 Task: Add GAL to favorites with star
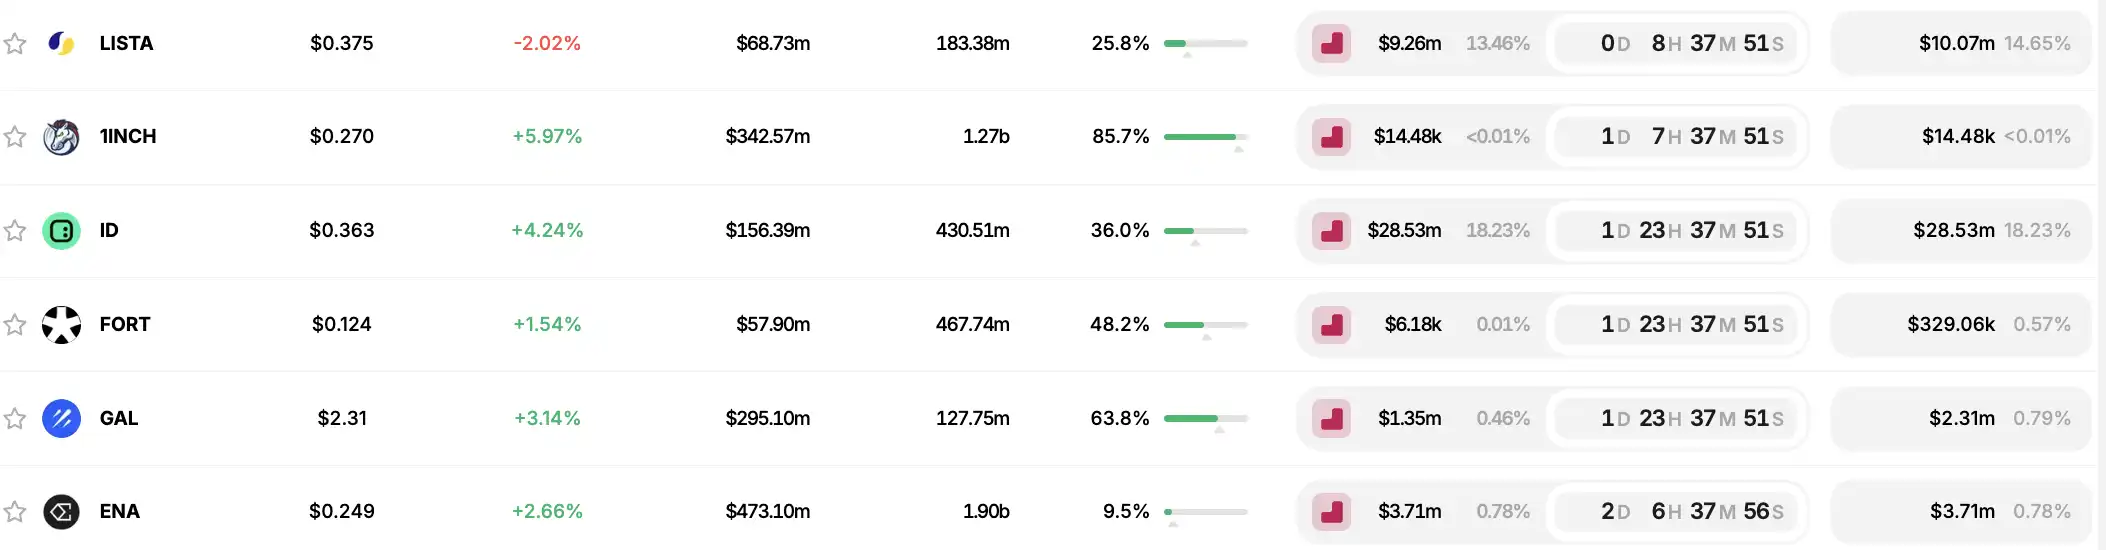point(15,418)
